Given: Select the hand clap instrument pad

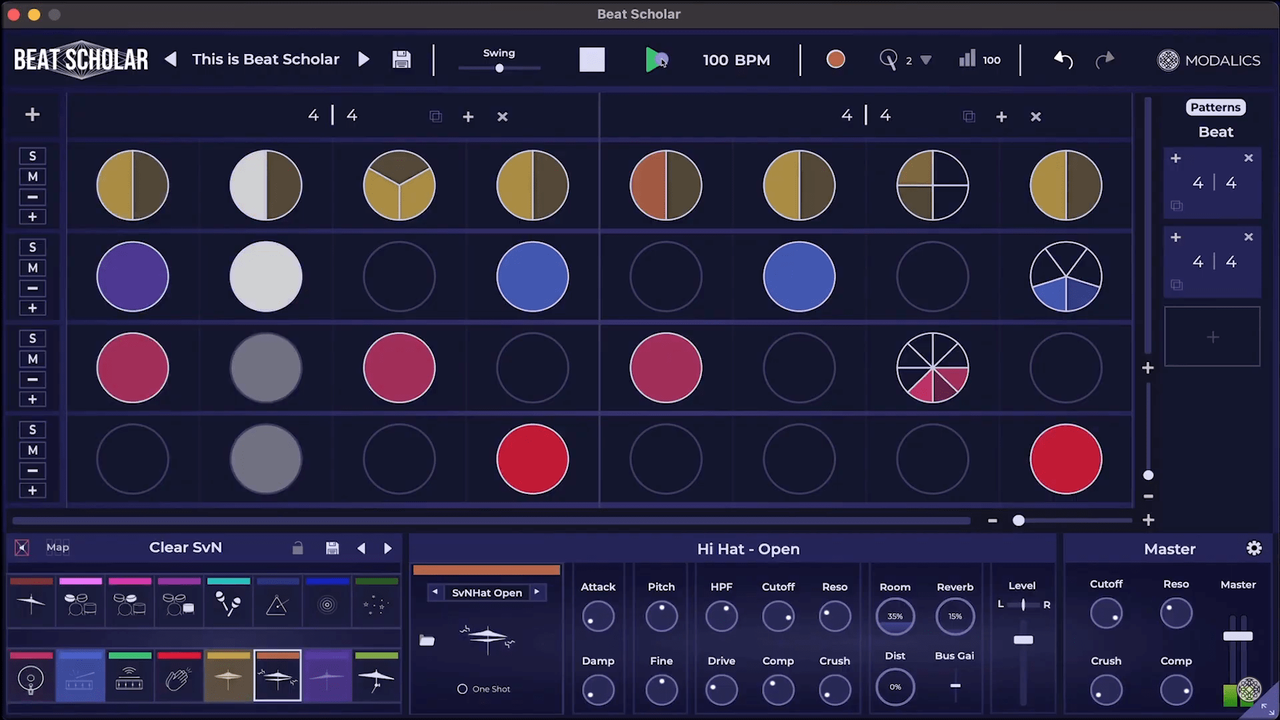Looking at the screenshot, I should [x=178, y=676].
